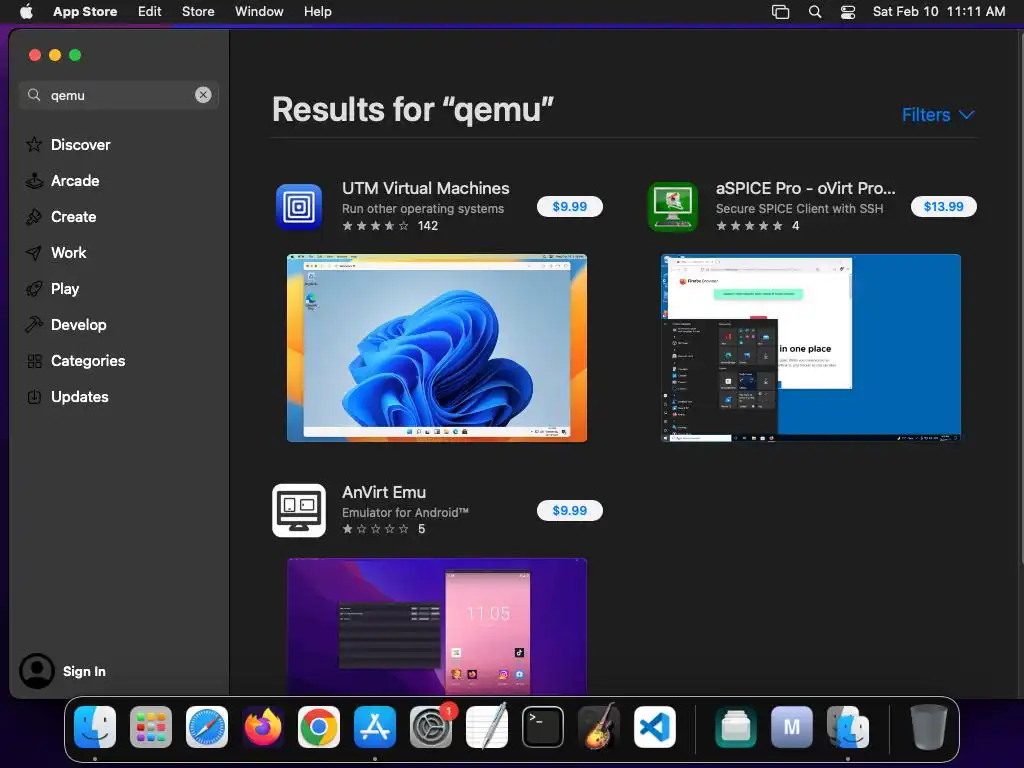The height and width of the screenshot is (768, 1024).
Task: Open Spotlight search in menu bar
Action: (x=815, y=12)
